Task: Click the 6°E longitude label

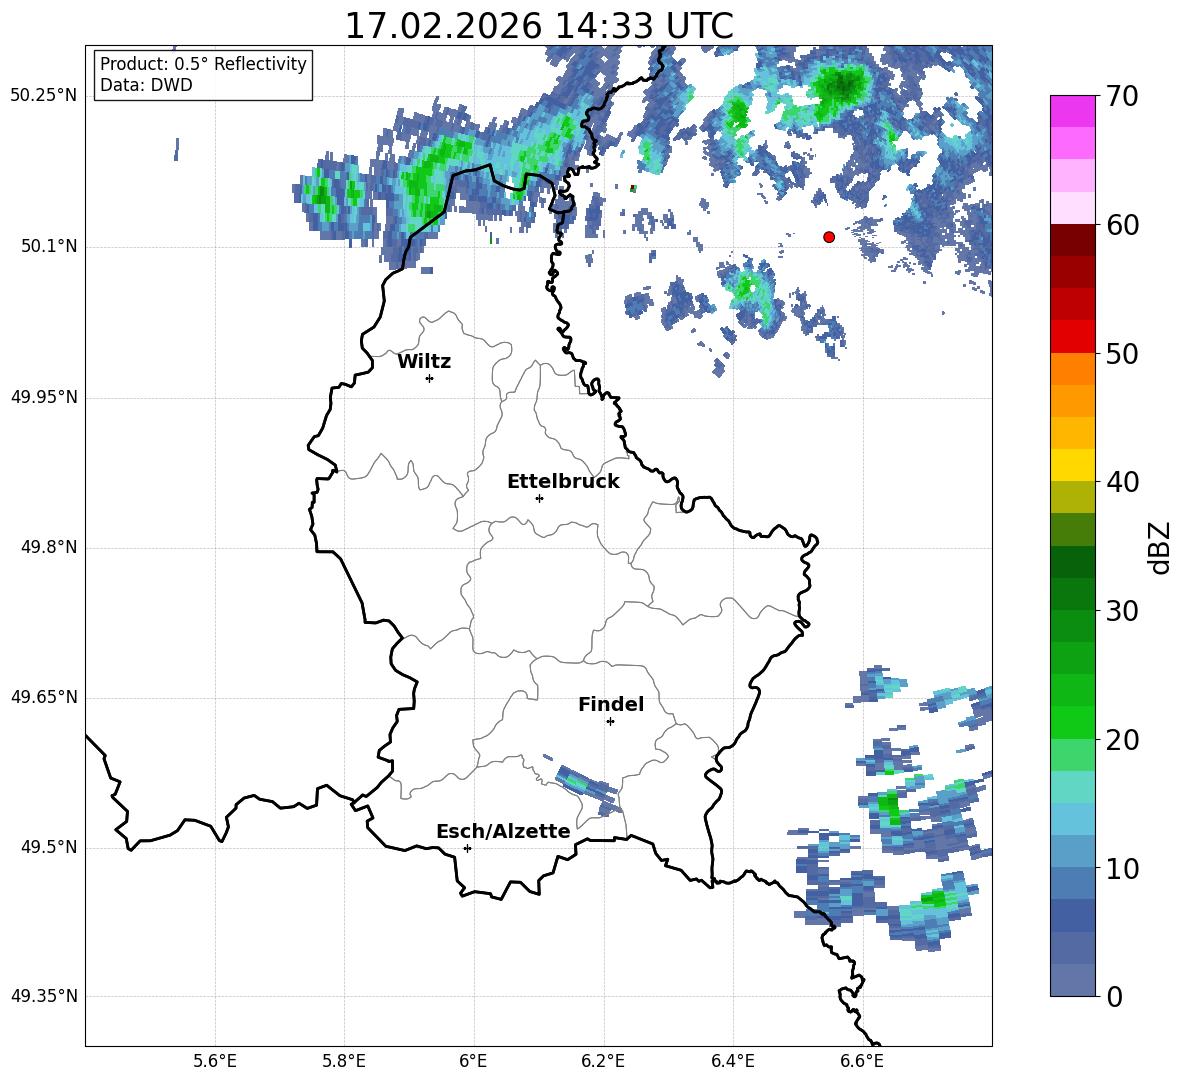Action: coord(473,1061)
